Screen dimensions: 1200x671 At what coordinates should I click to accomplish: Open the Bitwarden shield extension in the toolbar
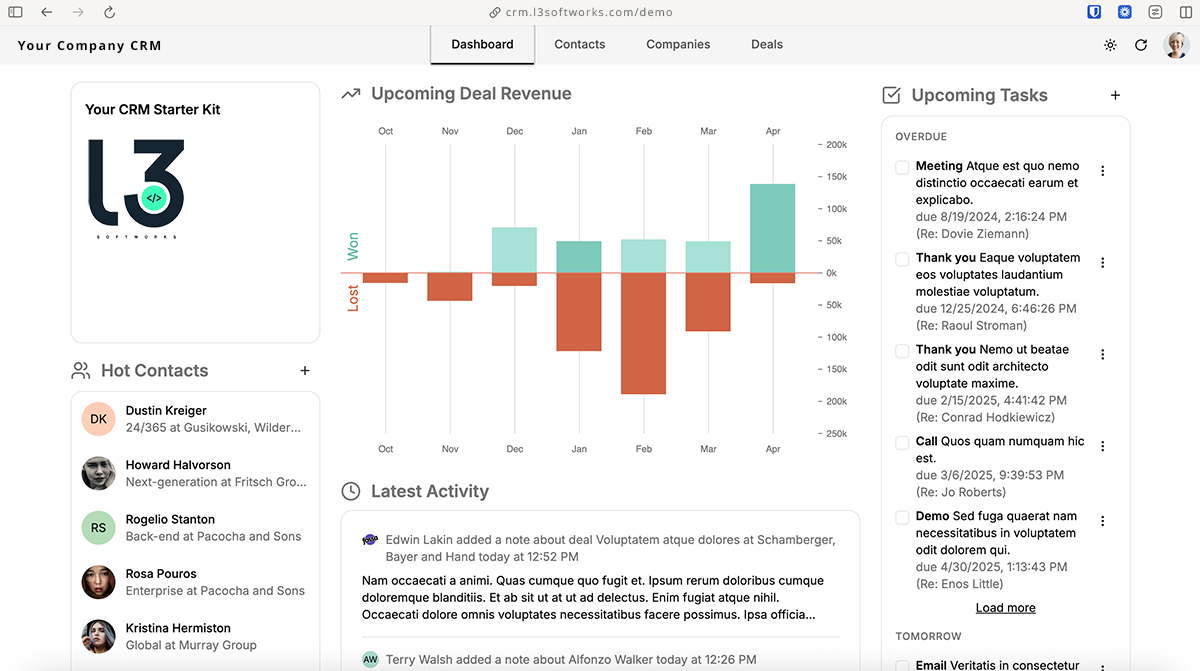click(x=1093, y=12)
